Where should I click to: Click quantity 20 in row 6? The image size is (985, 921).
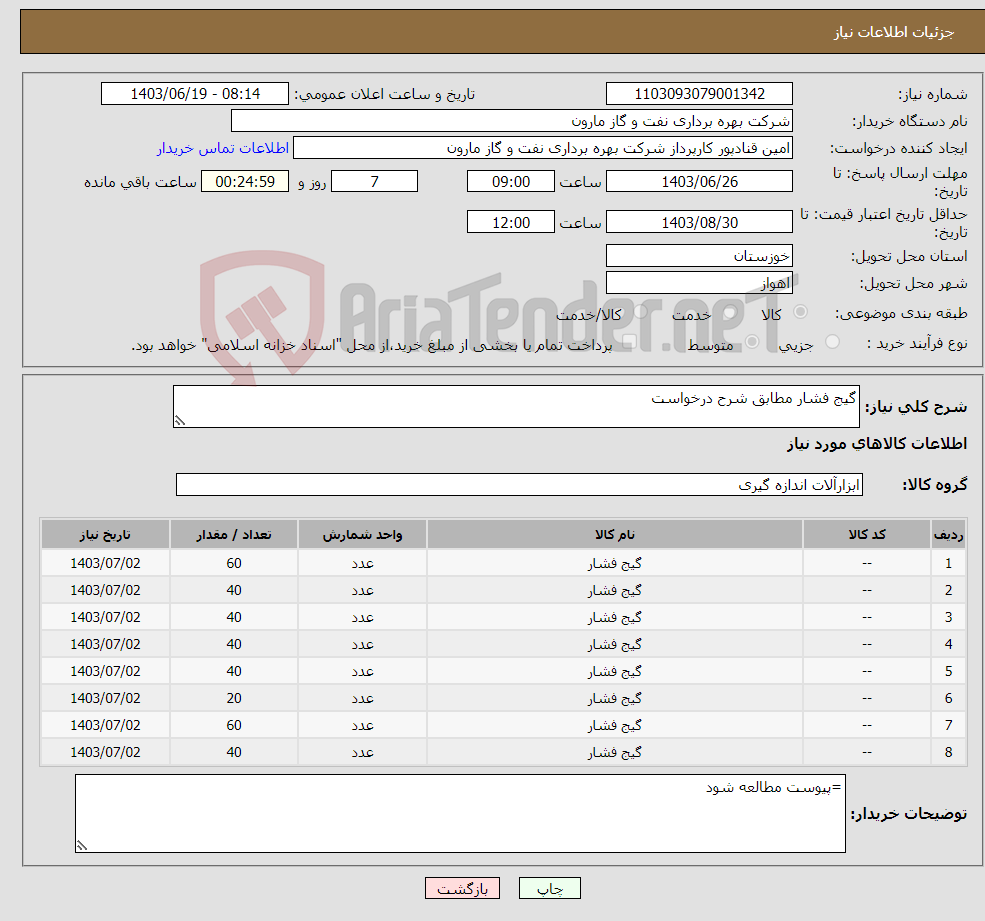234,698
